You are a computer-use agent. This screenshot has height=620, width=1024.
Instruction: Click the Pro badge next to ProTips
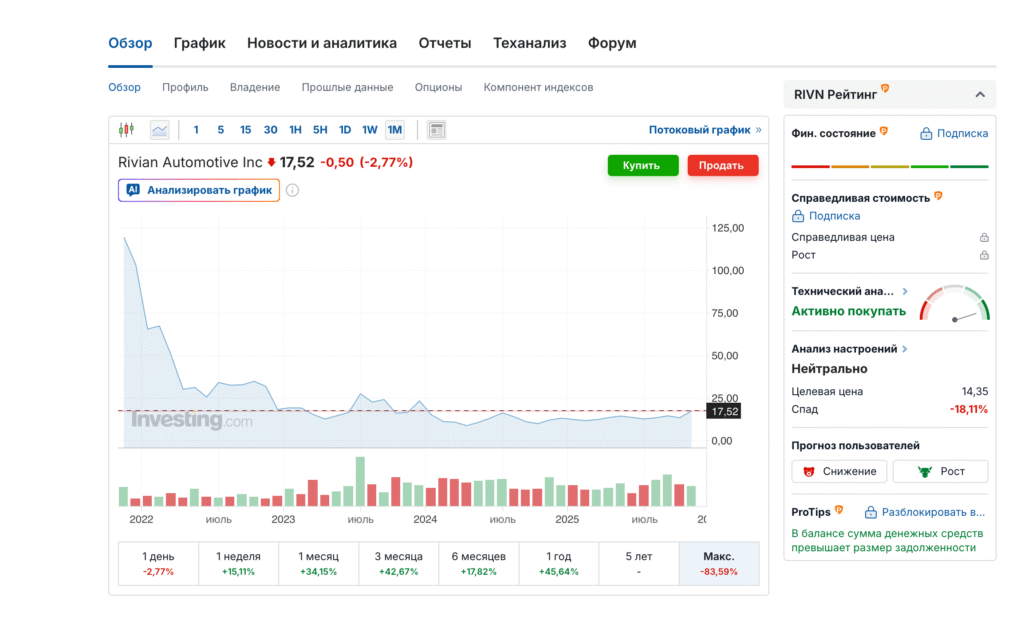tap(839, 510)
